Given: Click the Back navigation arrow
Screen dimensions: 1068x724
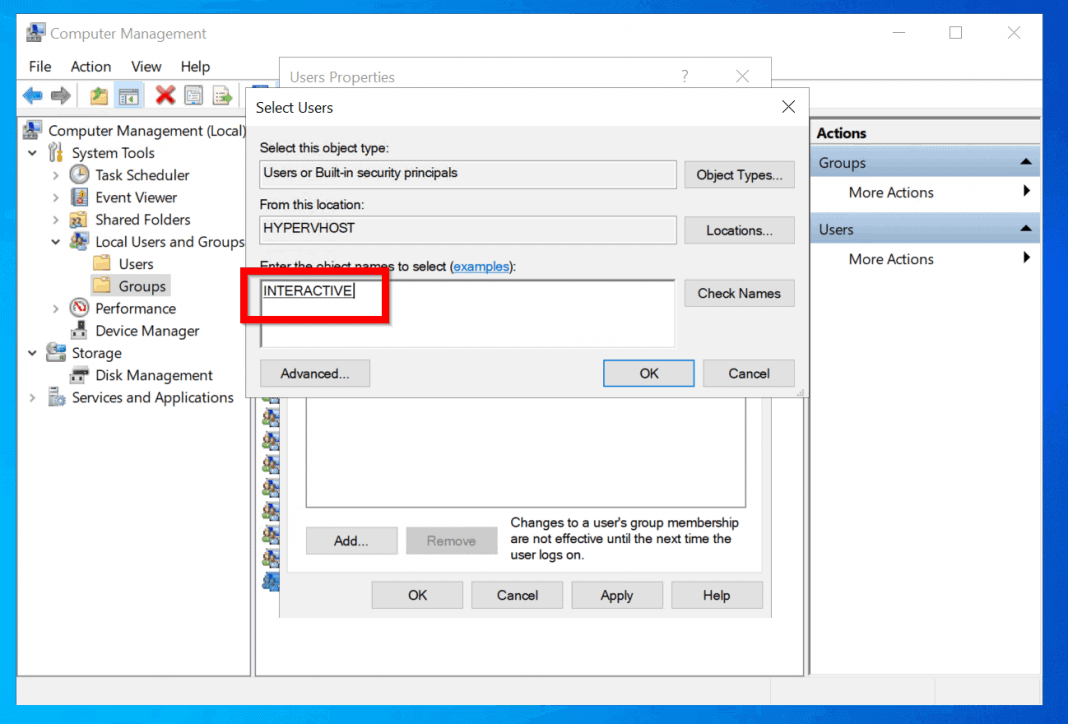Looking at the screenshot, I should (x=33, y=95).
